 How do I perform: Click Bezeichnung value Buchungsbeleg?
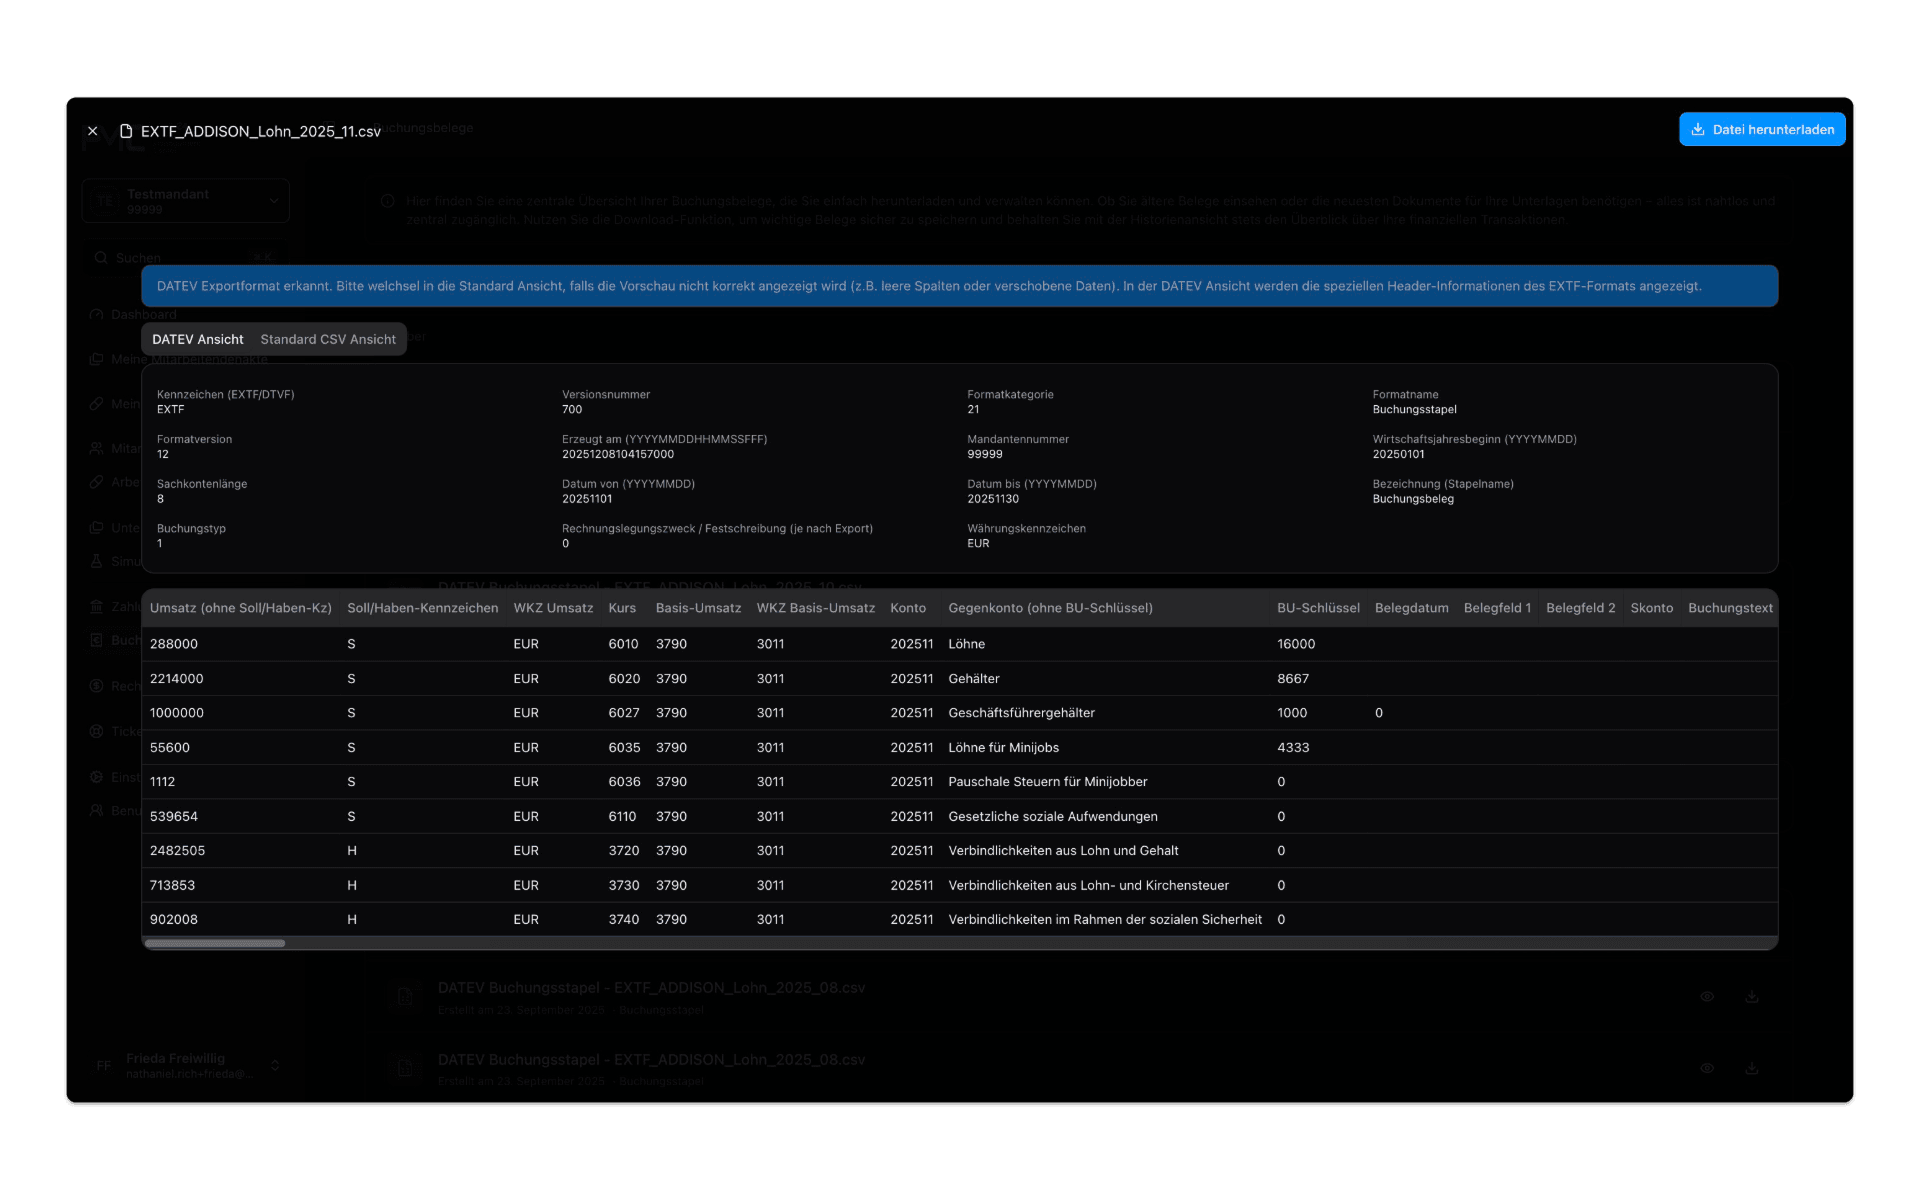(1413, 499)
